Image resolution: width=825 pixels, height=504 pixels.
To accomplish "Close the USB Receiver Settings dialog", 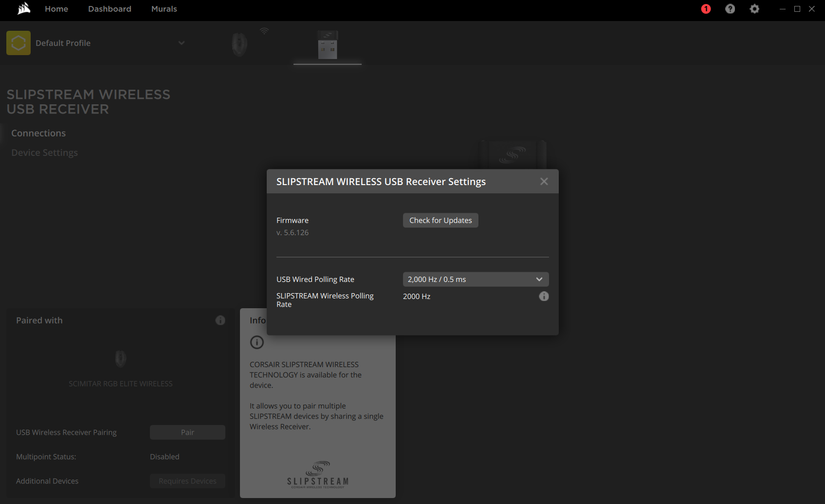I will click(544, 182).
